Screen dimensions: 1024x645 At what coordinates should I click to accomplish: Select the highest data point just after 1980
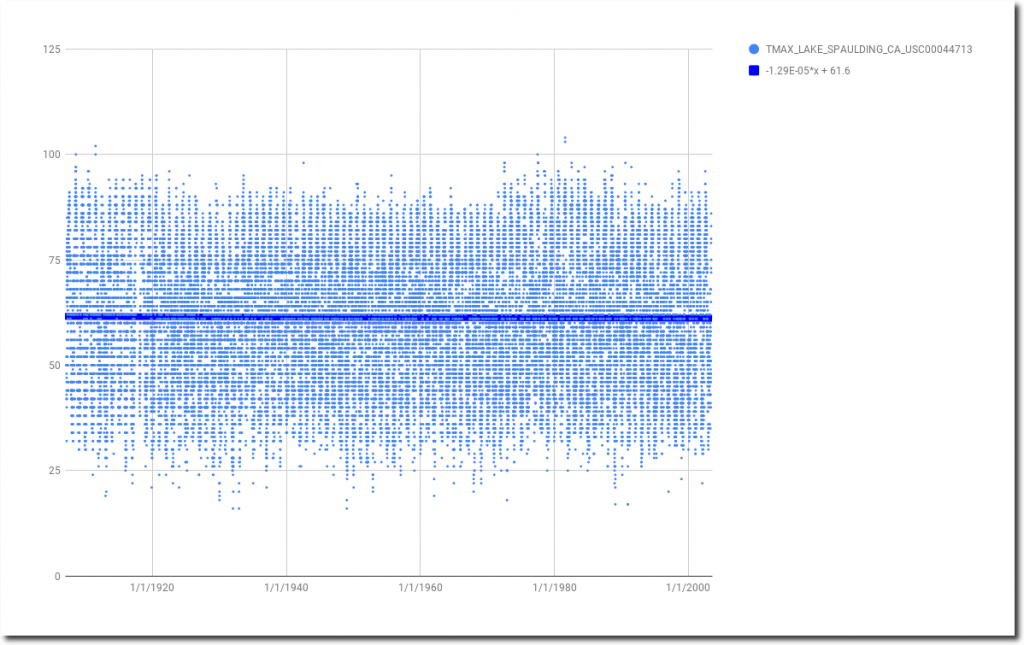(564, 138)
